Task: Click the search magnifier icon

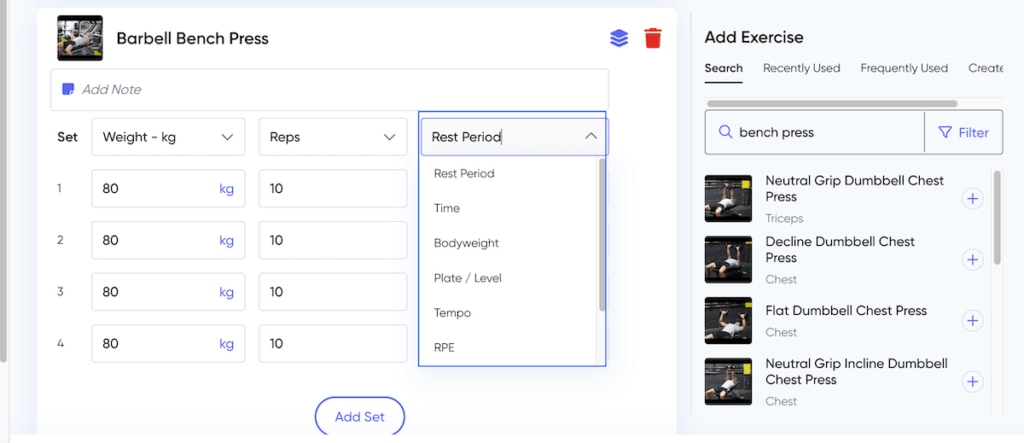Action: pyautogui.click(x=724, y=132)
